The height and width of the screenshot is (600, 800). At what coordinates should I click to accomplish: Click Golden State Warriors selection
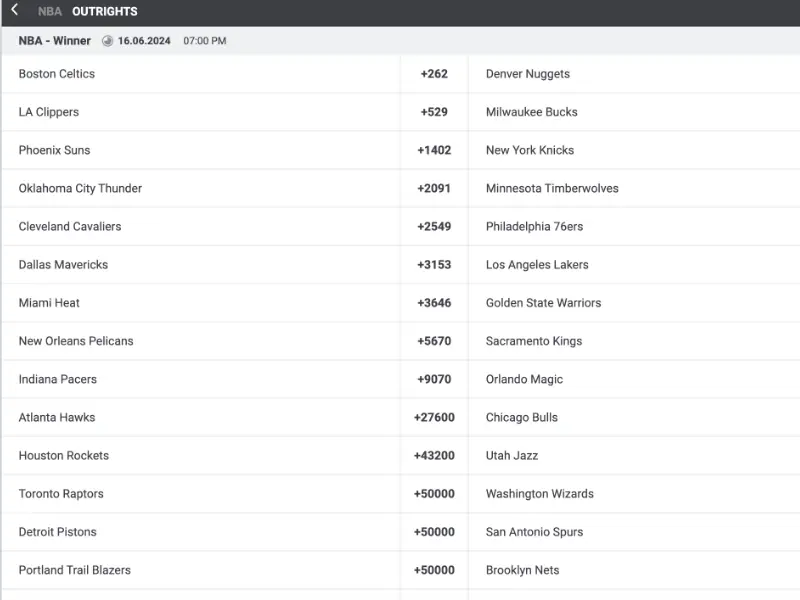point(634,303)
